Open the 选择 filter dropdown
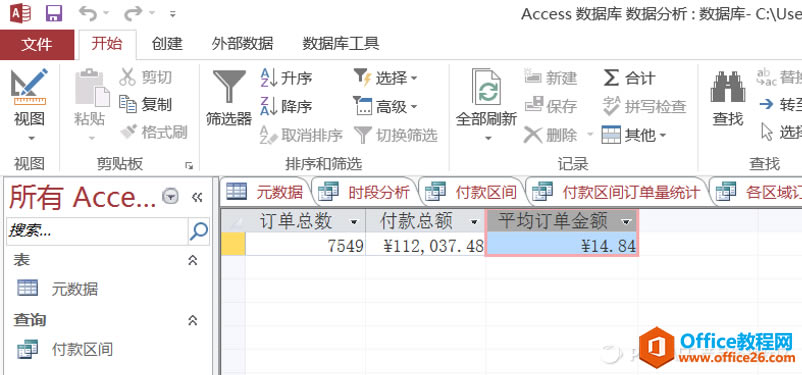Screen dimensions: 802x375 pyautogui.click(x=386, y=78)
